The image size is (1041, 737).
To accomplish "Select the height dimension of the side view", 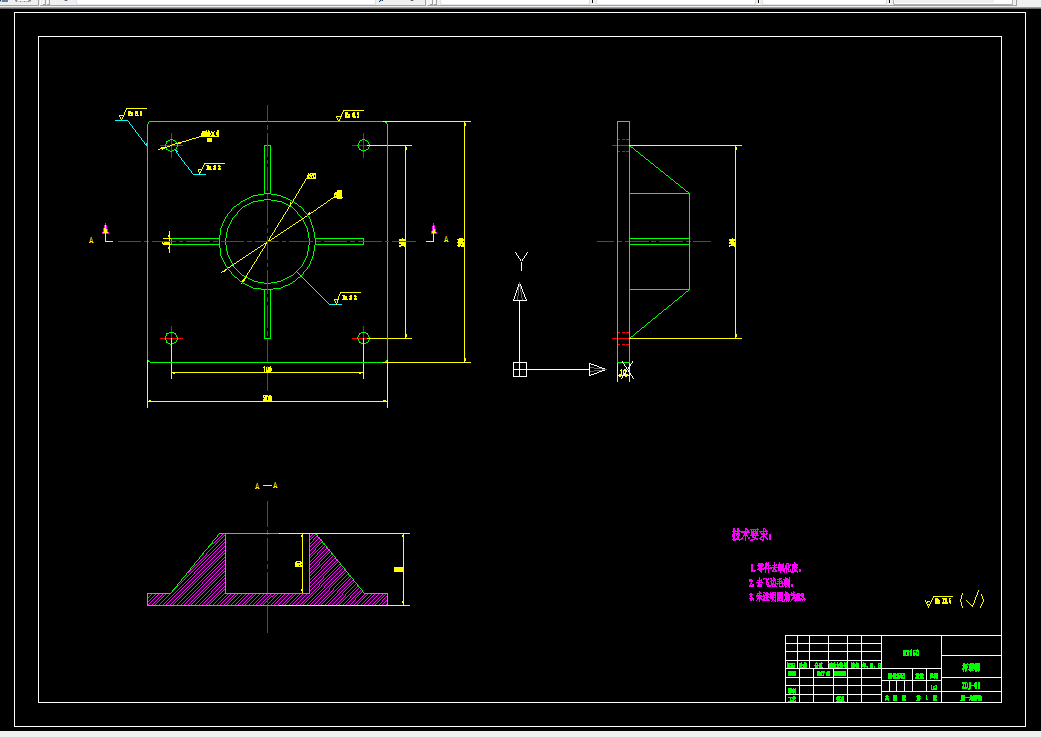I will tap(734, 242).
